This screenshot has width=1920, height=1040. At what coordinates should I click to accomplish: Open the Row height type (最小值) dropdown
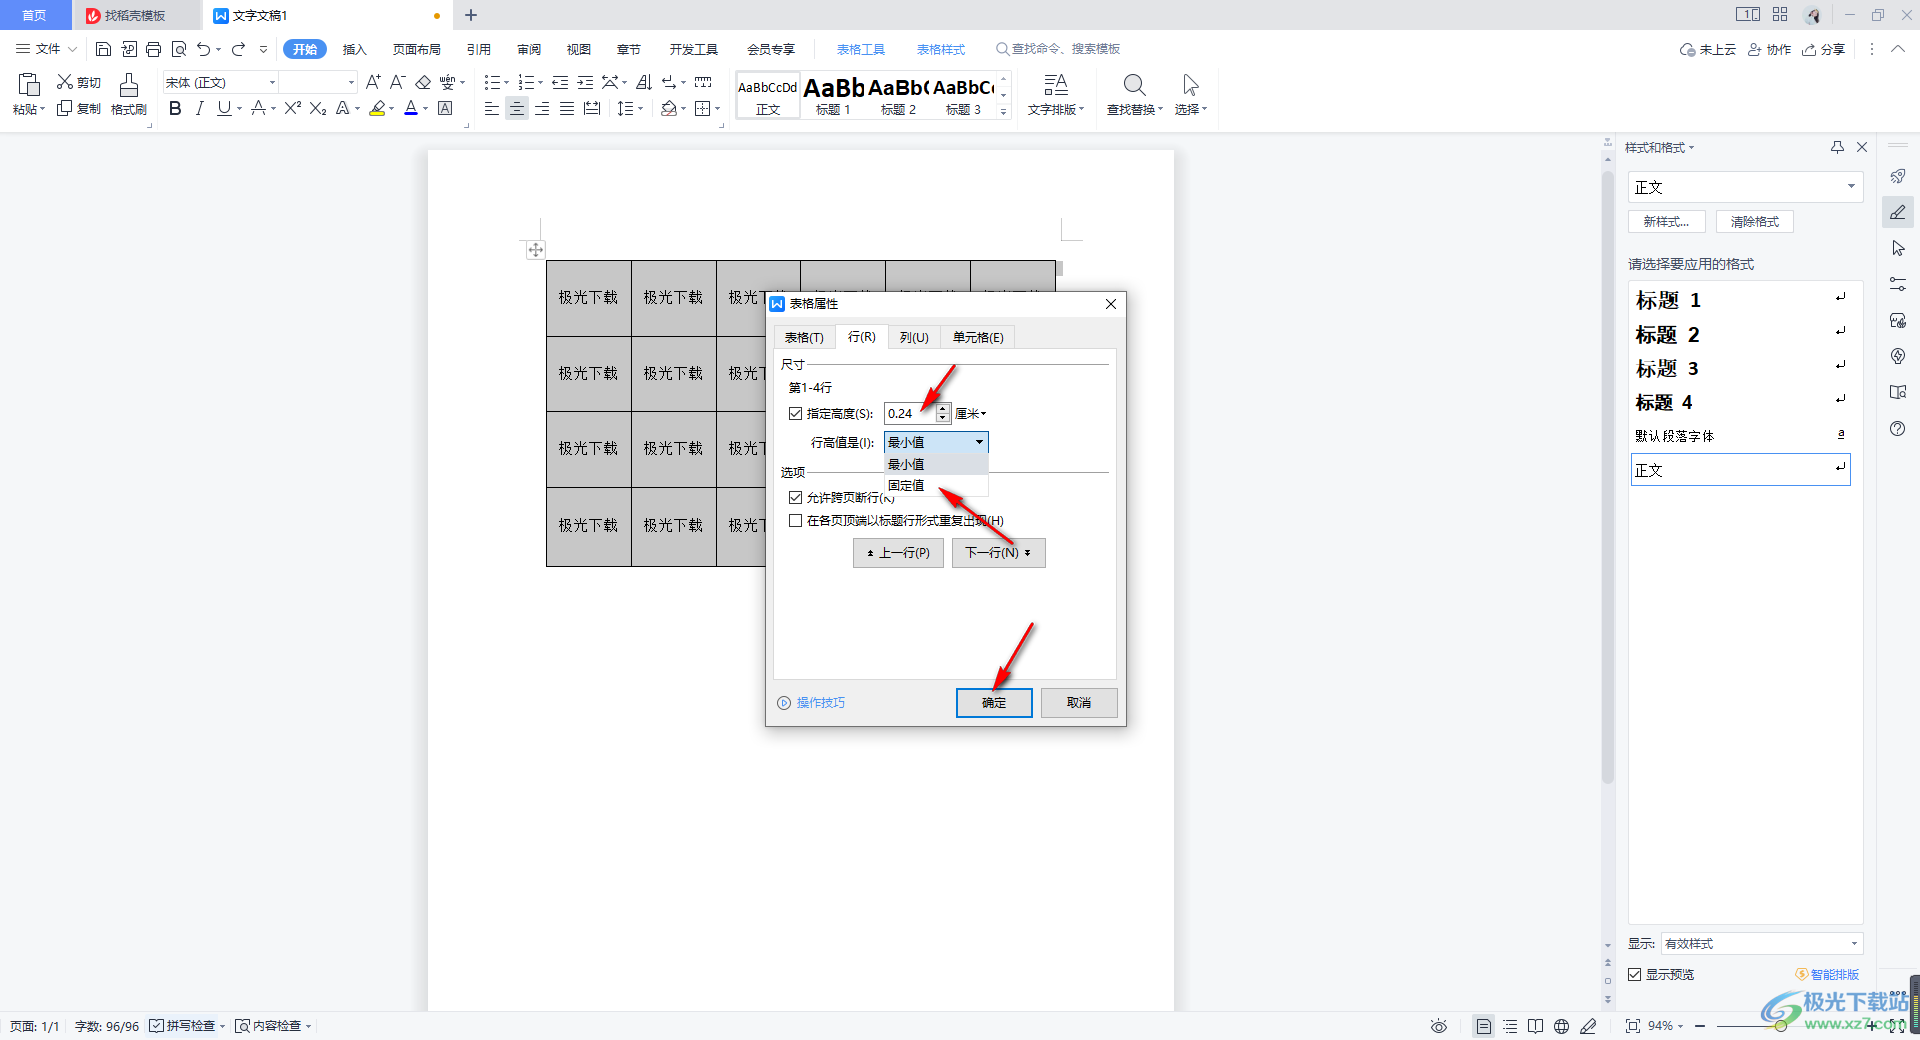pyautogui.click(x=936, y=442)
